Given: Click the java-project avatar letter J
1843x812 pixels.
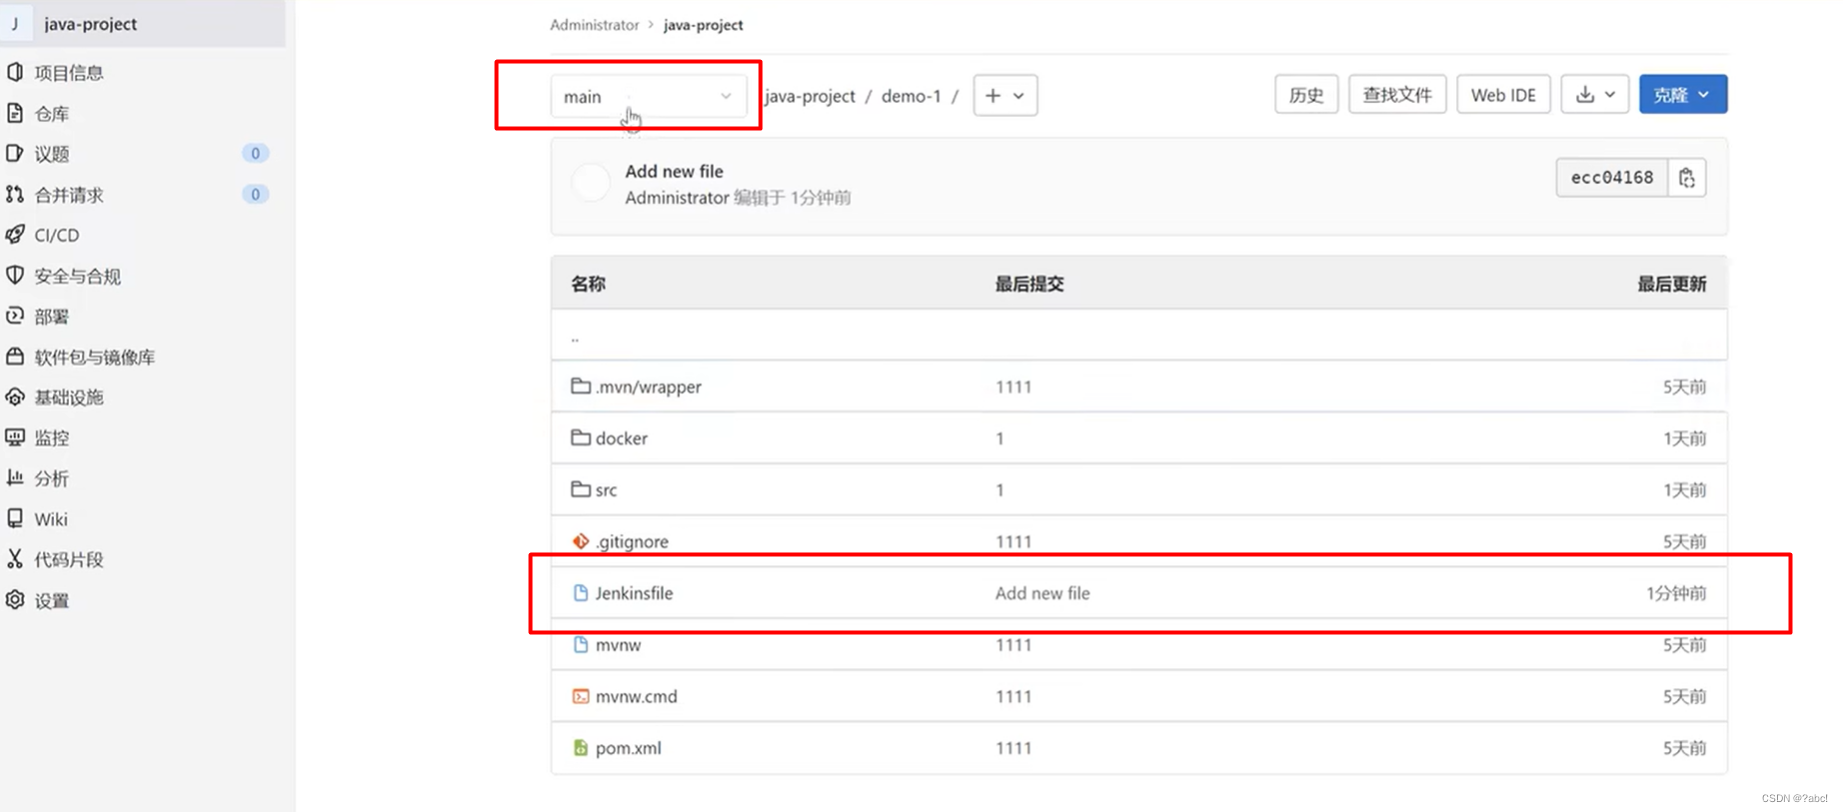Looking at the screenshot, I should click(15, 23).
